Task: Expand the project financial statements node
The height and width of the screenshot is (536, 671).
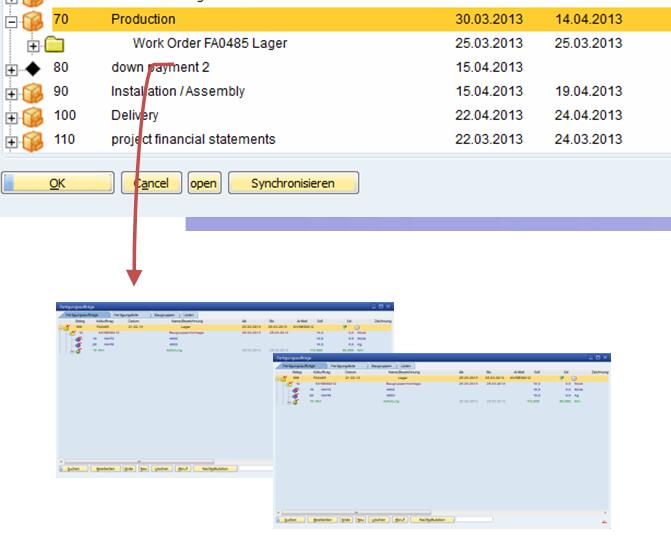Action: (x=12, y=142)
